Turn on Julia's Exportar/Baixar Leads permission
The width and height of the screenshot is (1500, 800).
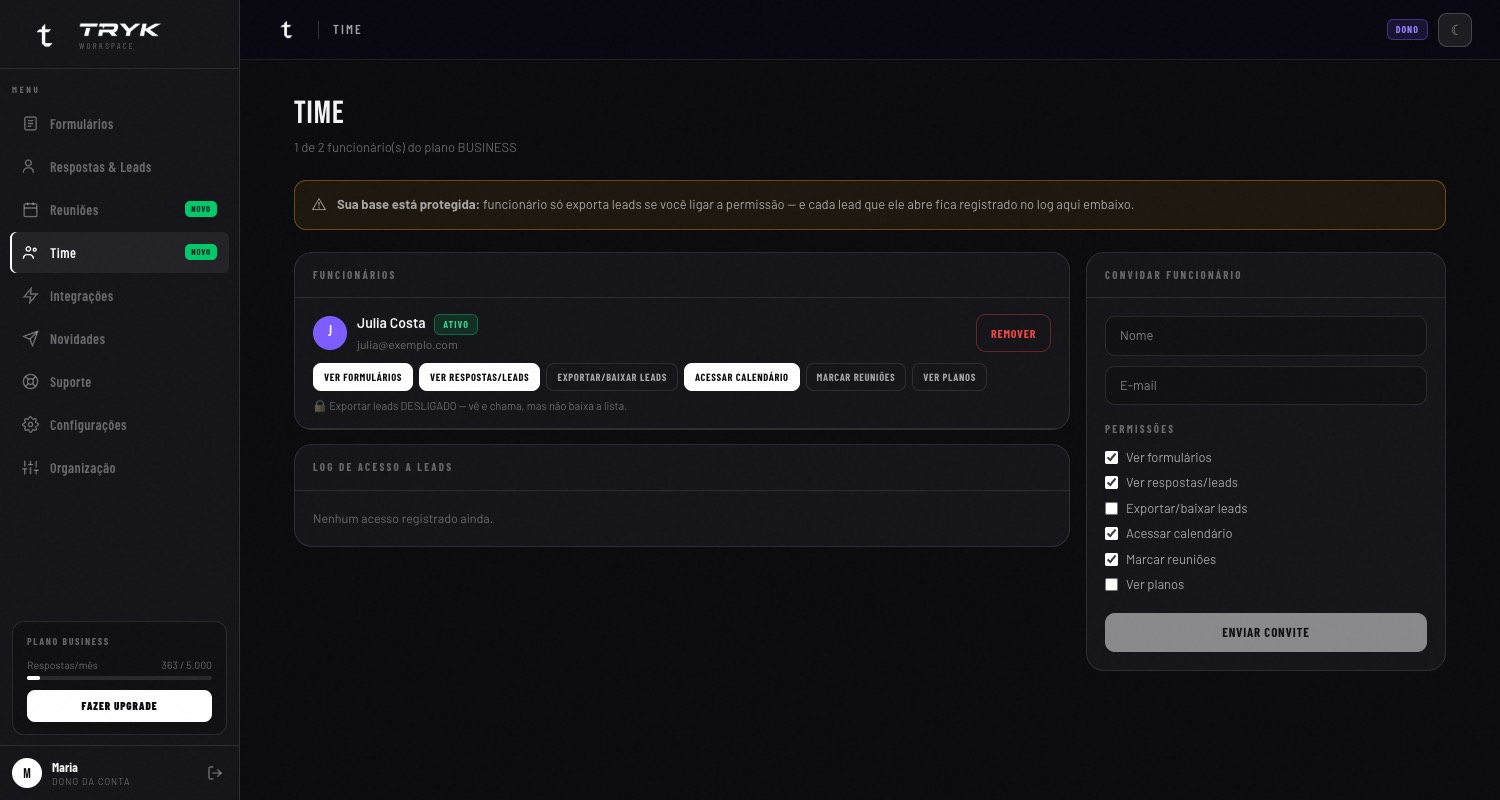(612, 377)
